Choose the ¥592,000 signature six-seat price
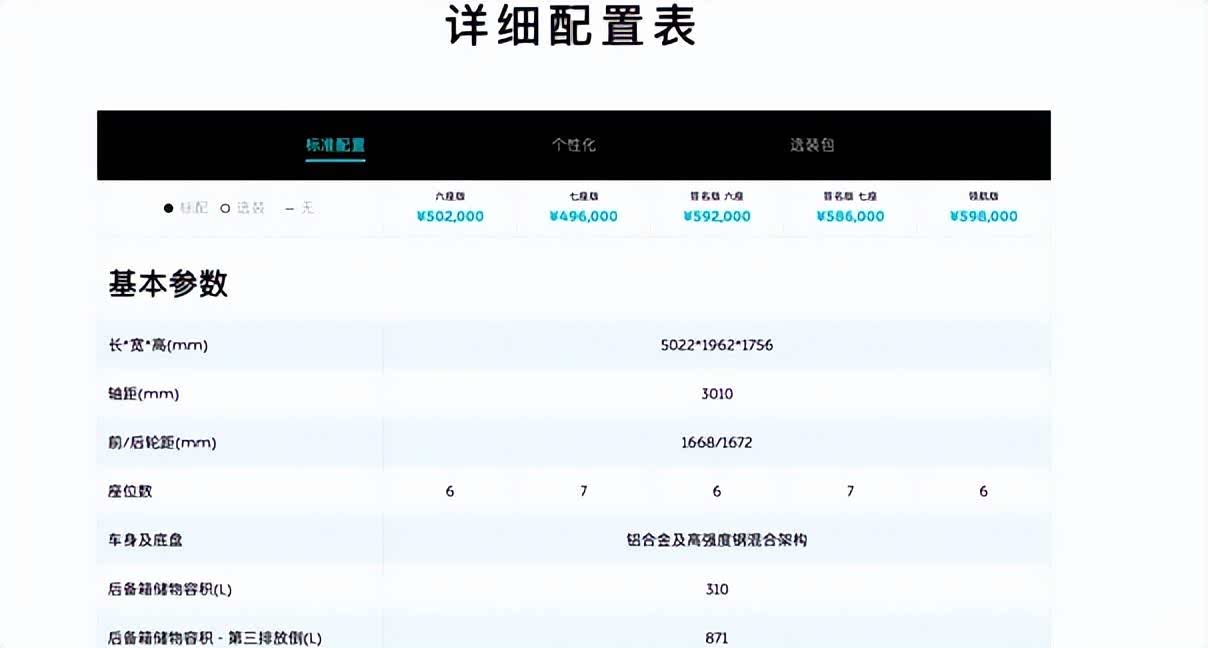Image resolution: width=1208 pixels, height=648 pixels. tap(717, 216)
